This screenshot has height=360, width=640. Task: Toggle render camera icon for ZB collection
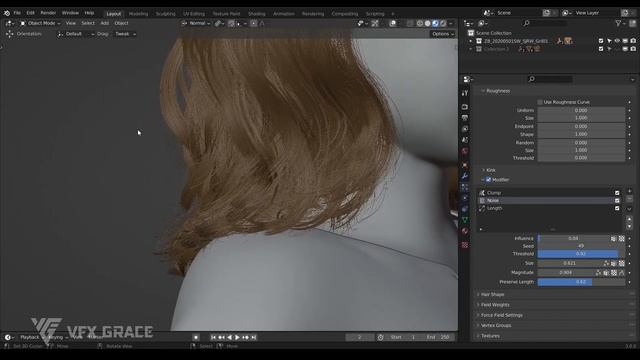pyautogui.click(x=633, y=41)
